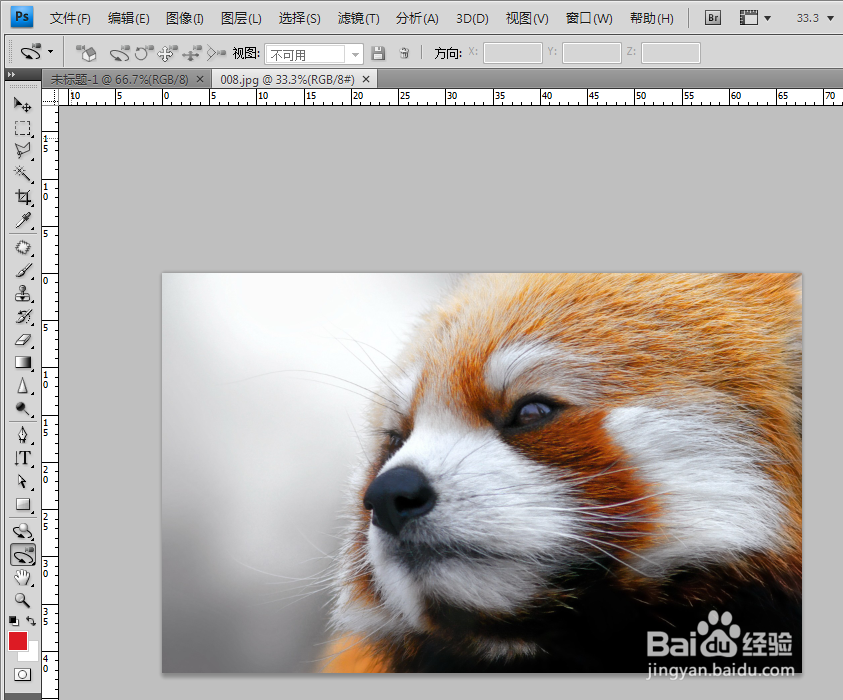Swap foreground and background colors

pos(31,621)
